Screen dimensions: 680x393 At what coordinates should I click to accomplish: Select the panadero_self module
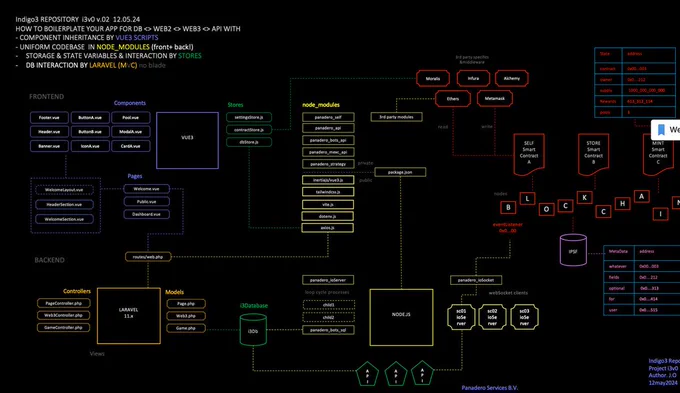pyautogui.click(x=328, y=117)
